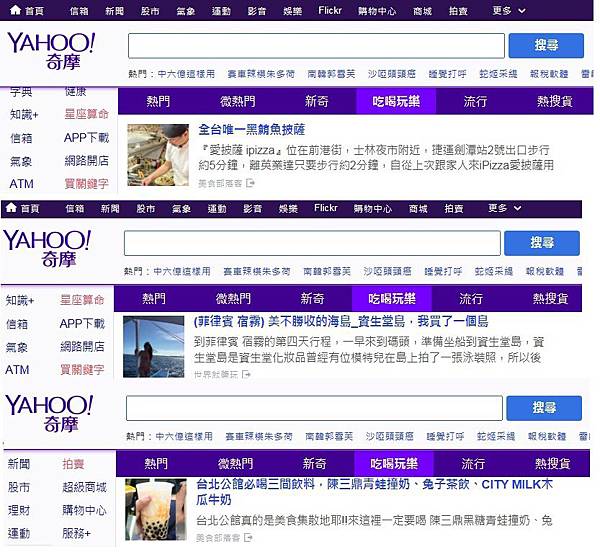The image size is (600, 552).
Task: Open 美食部落客 under the pizza article
Action: click(x=220, y=183)
